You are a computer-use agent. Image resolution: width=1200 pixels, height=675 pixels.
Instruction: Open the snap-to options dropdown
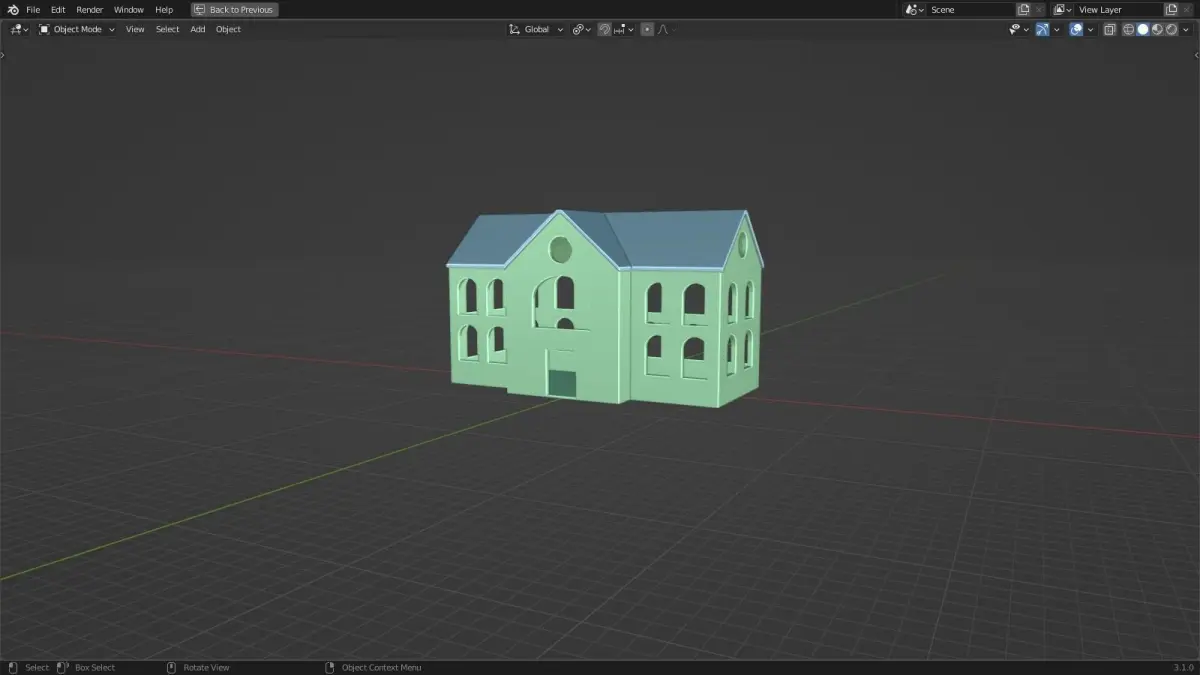coord(624,29)
